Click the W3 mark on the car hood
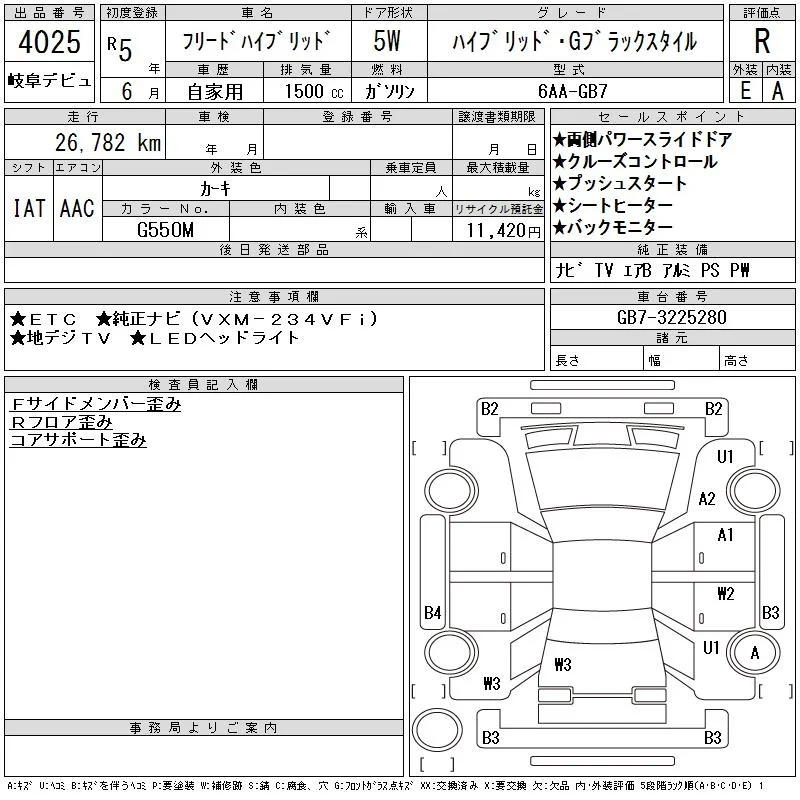The height and width of the screenshot is (800, 800). pos(563,664)
